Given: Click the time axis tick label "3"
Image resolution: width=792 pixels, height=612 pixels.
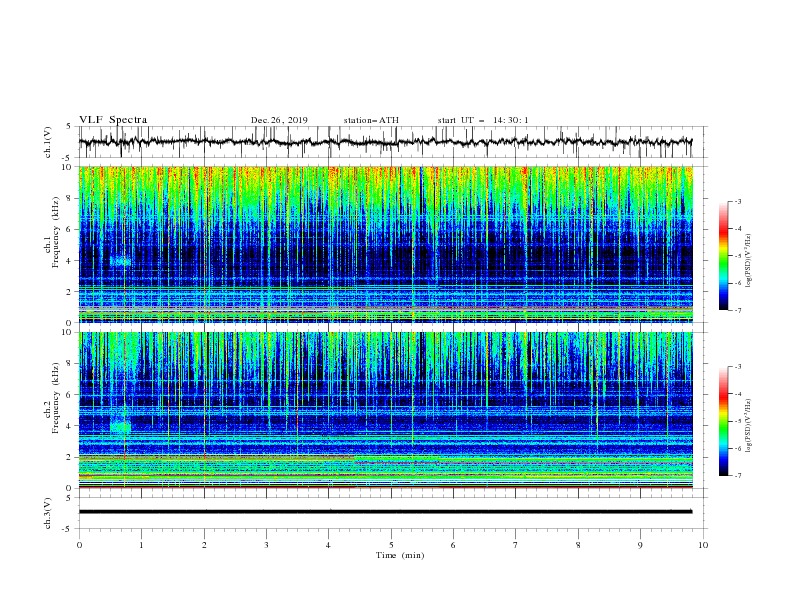Looking at the screenshot, I should tap(266, 545).
